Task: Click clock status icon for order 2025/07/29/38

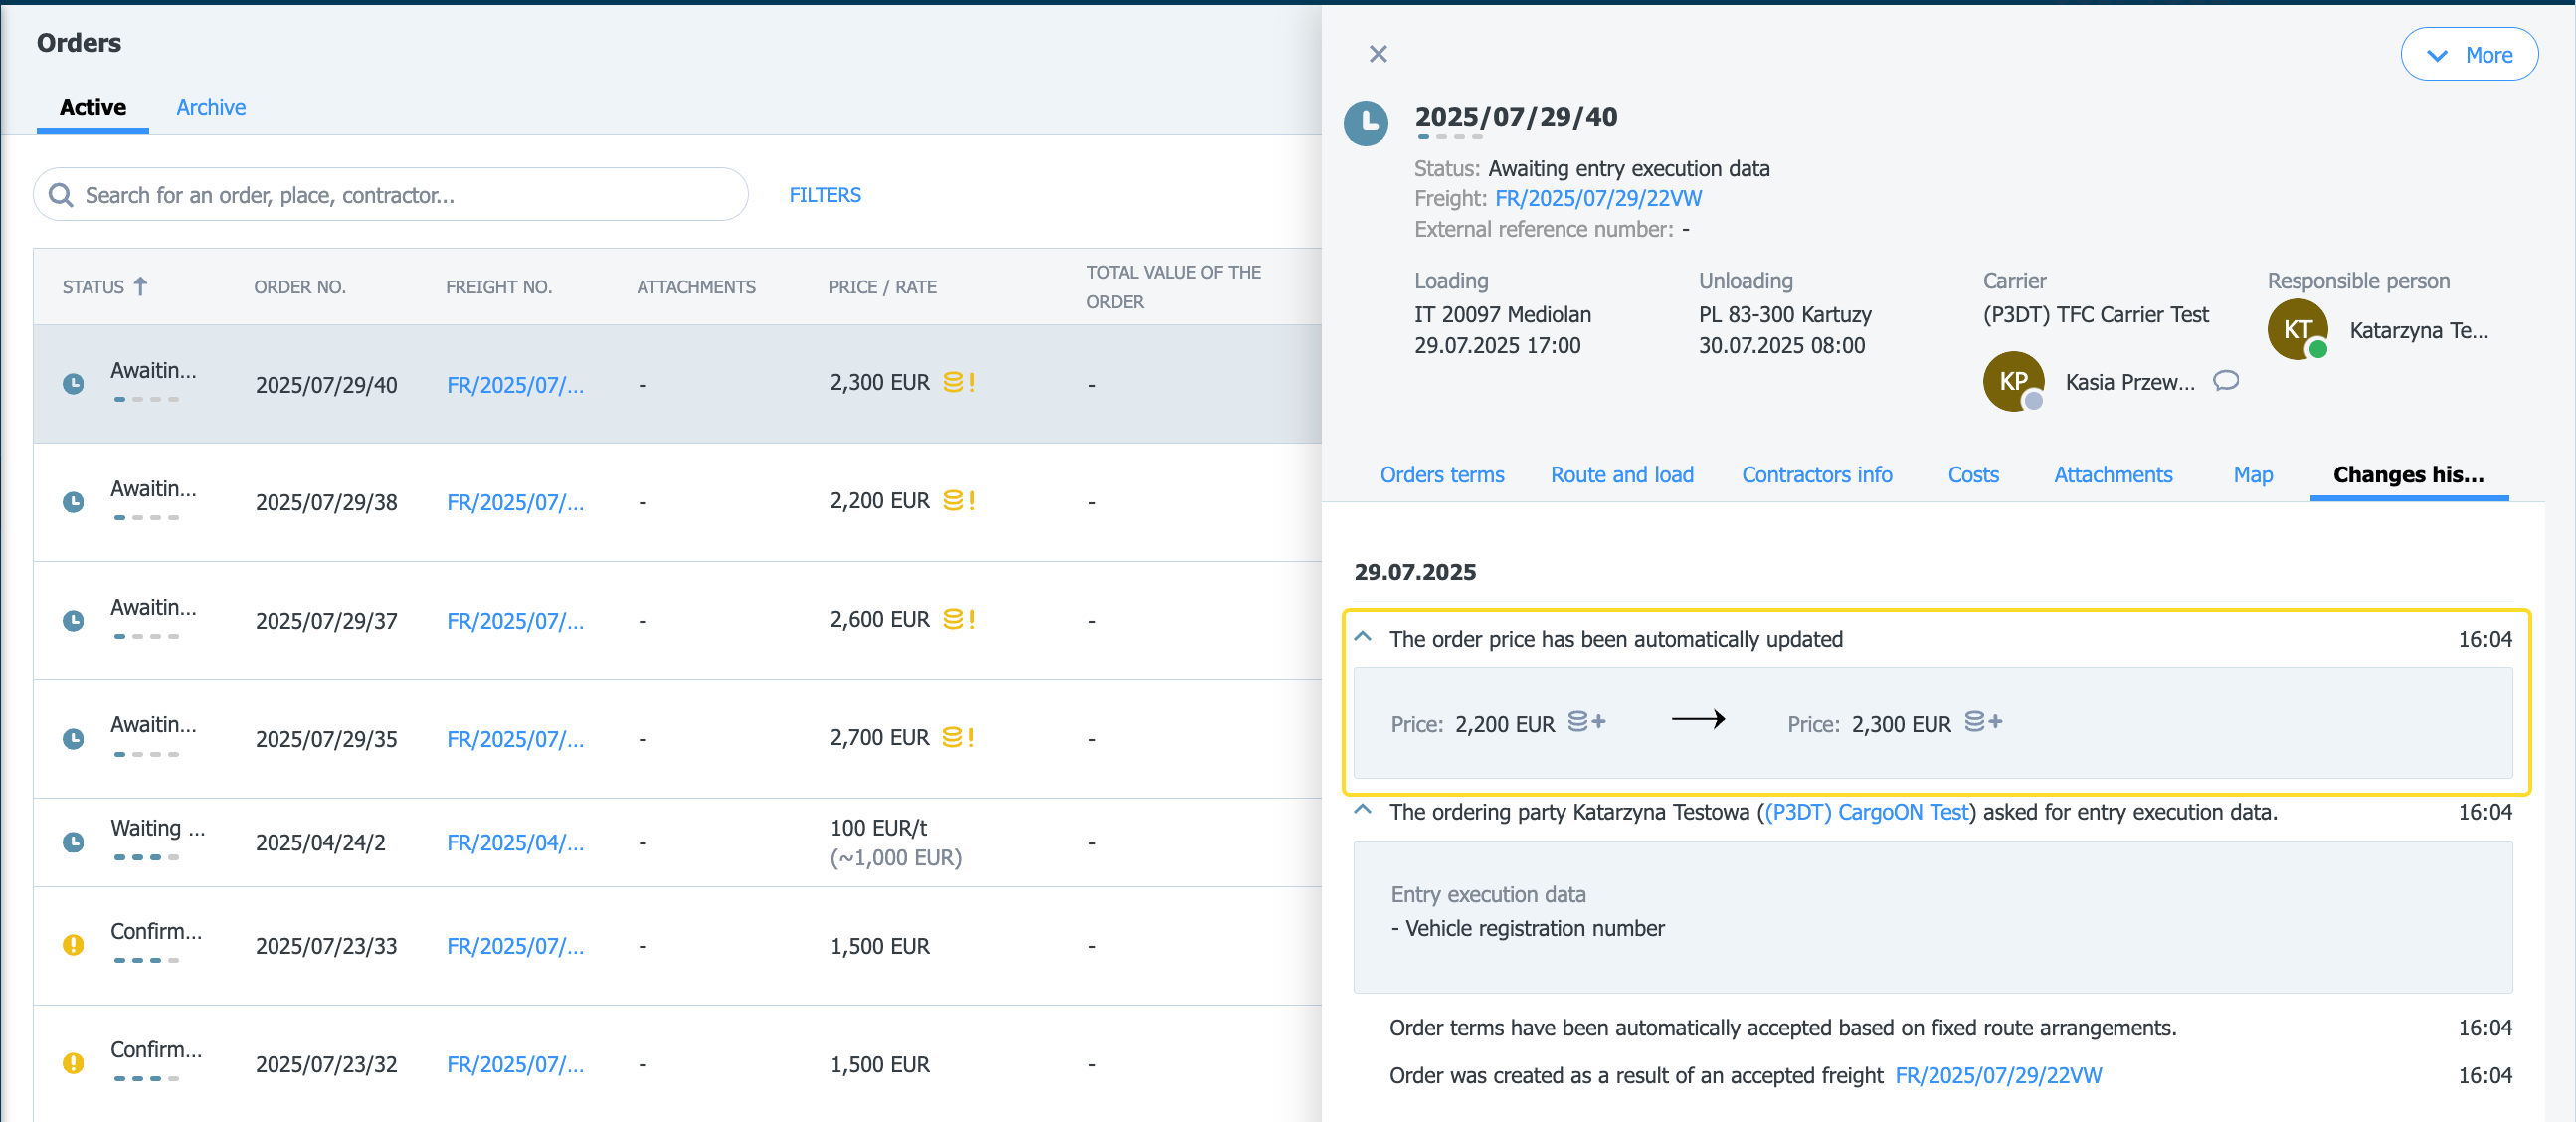Action: [73, 502]
